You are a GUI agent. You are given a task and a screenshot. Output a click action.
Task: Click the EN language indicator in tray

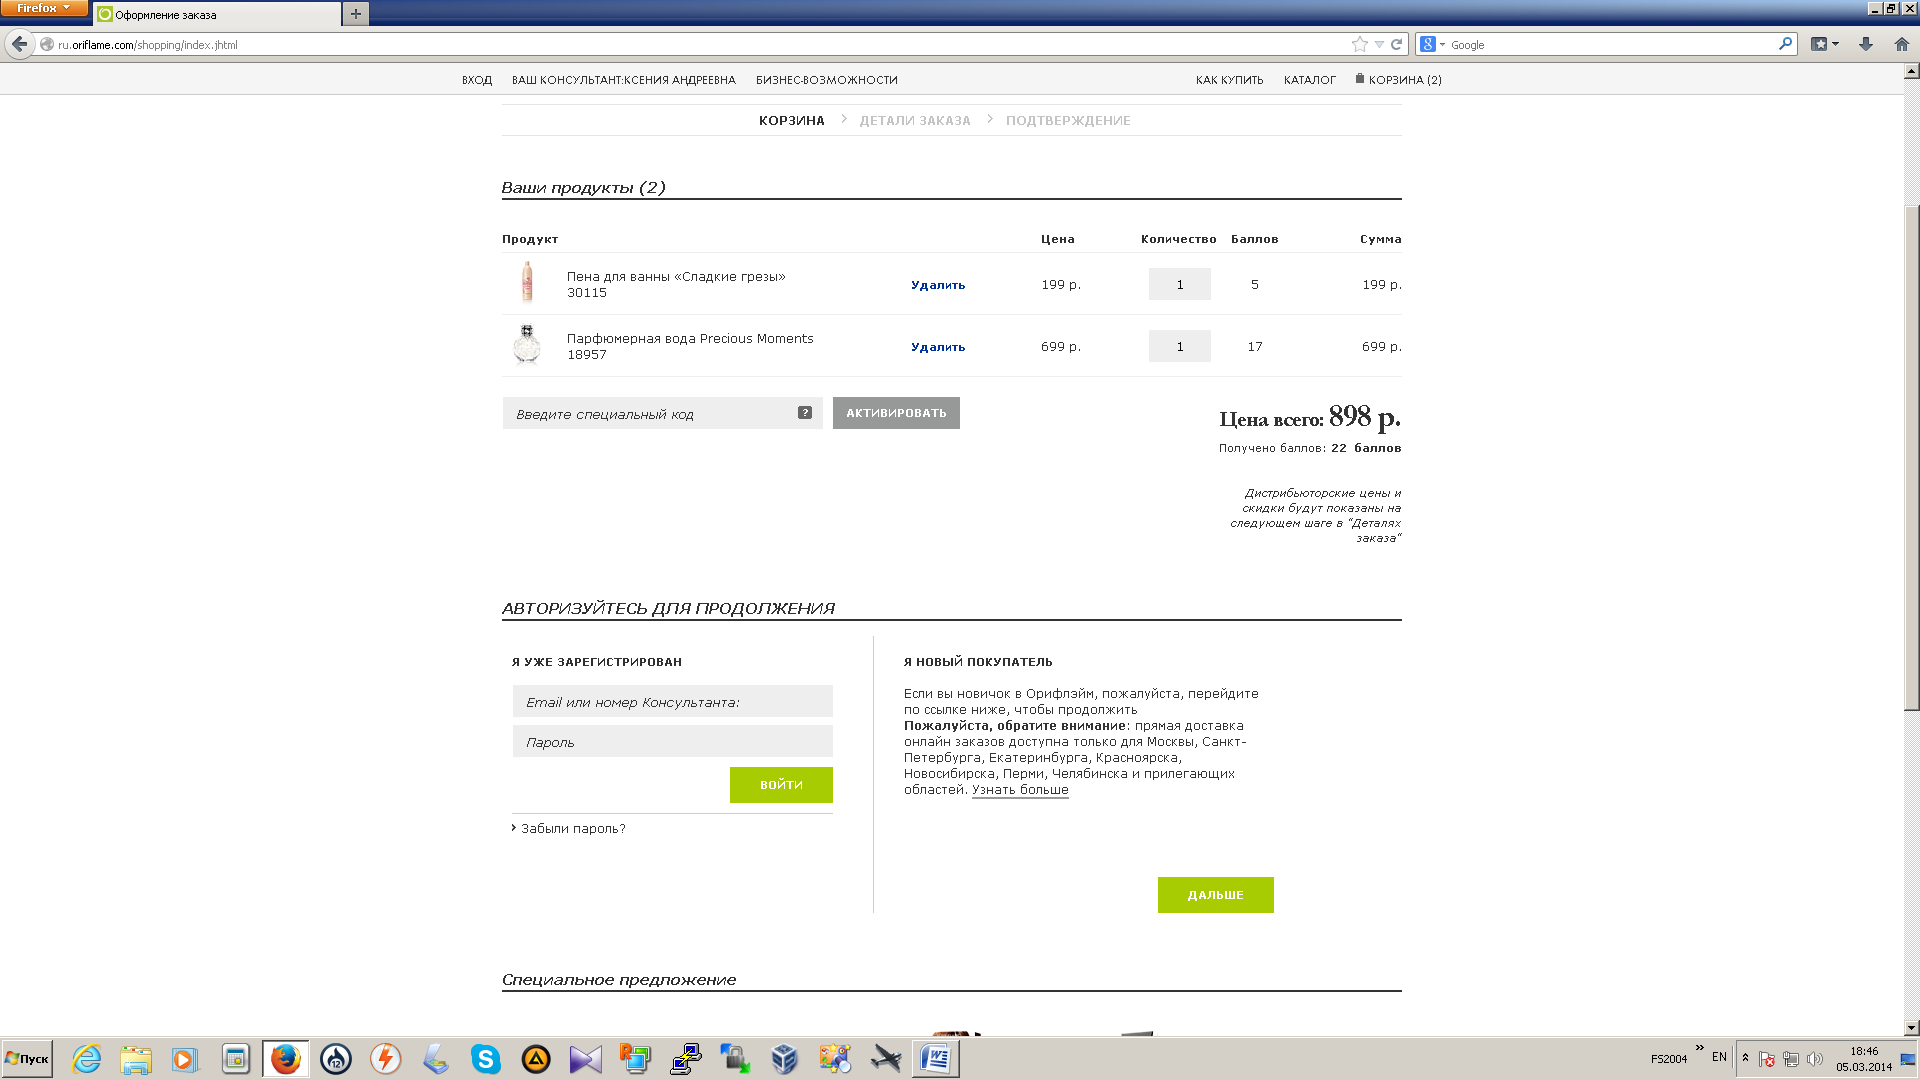pos(1719,1057)
